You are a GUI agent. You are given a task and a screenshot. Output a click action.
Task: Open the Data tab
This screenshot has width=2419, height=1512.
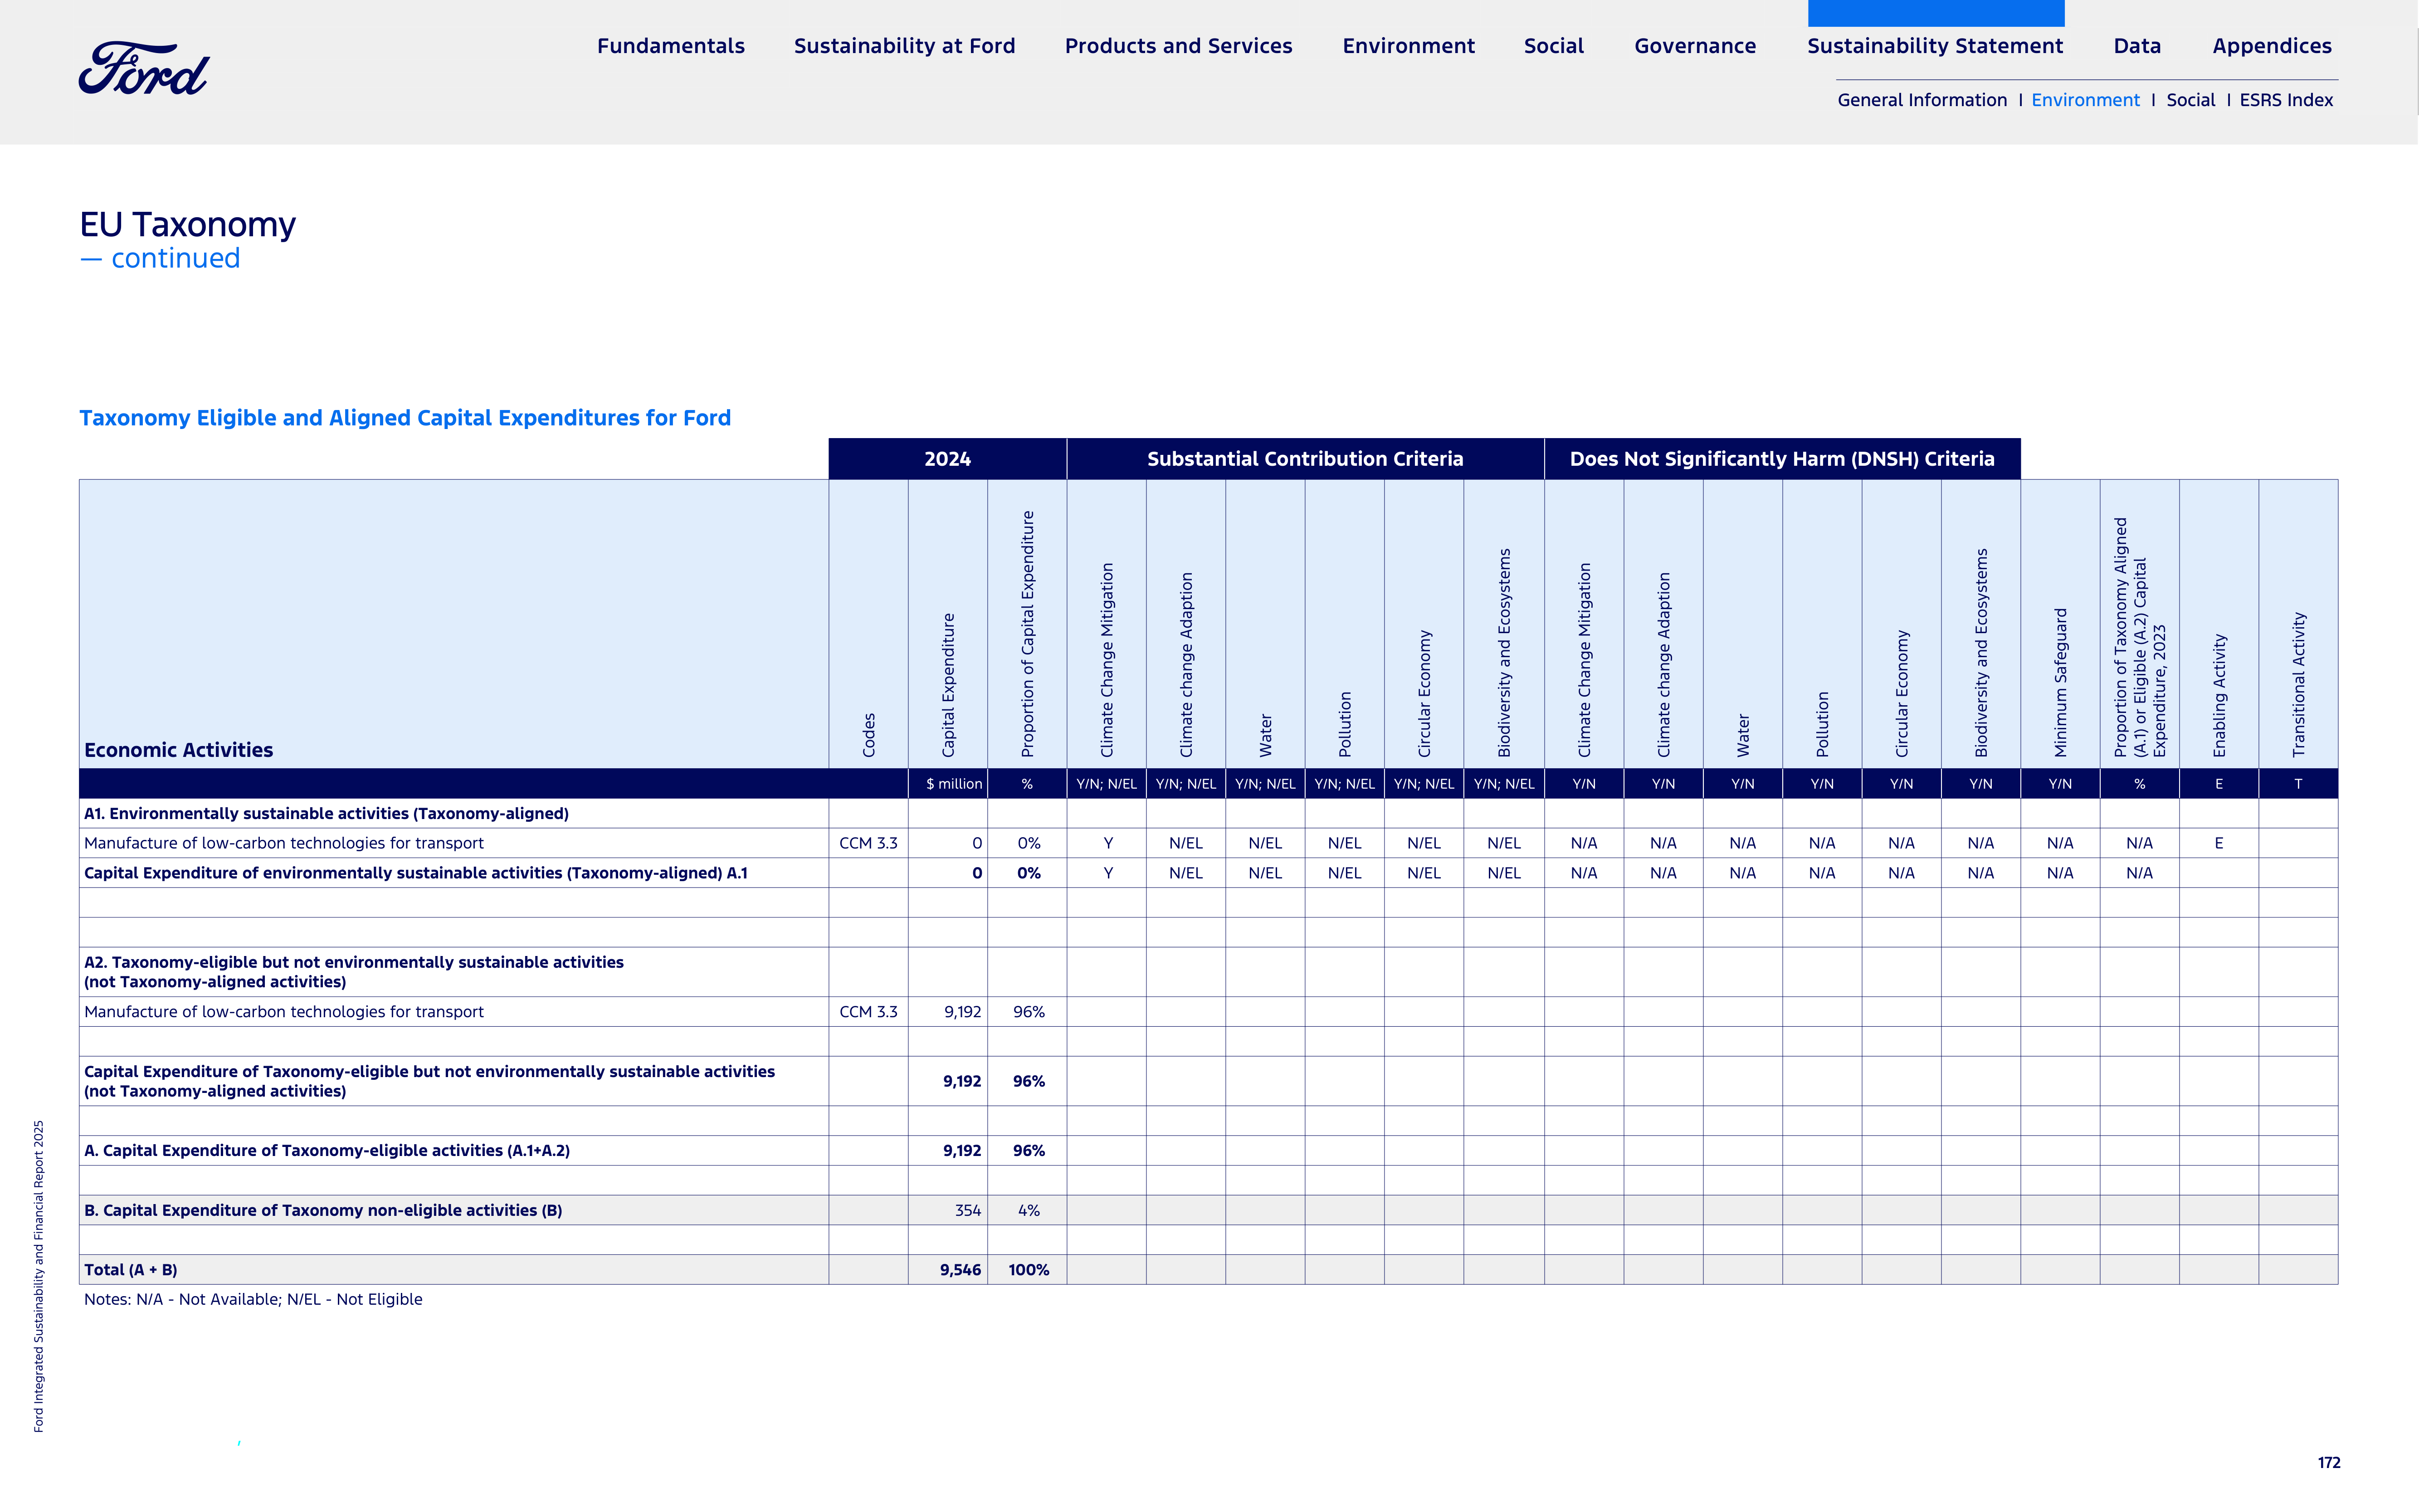pos(2137,46)
